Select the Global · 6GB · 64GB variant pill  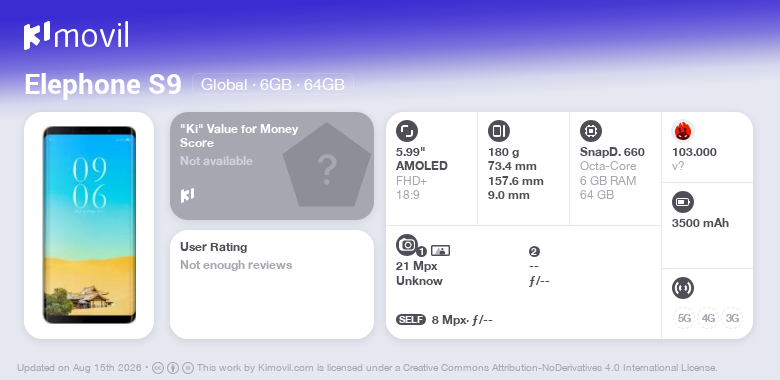(273, 84)
